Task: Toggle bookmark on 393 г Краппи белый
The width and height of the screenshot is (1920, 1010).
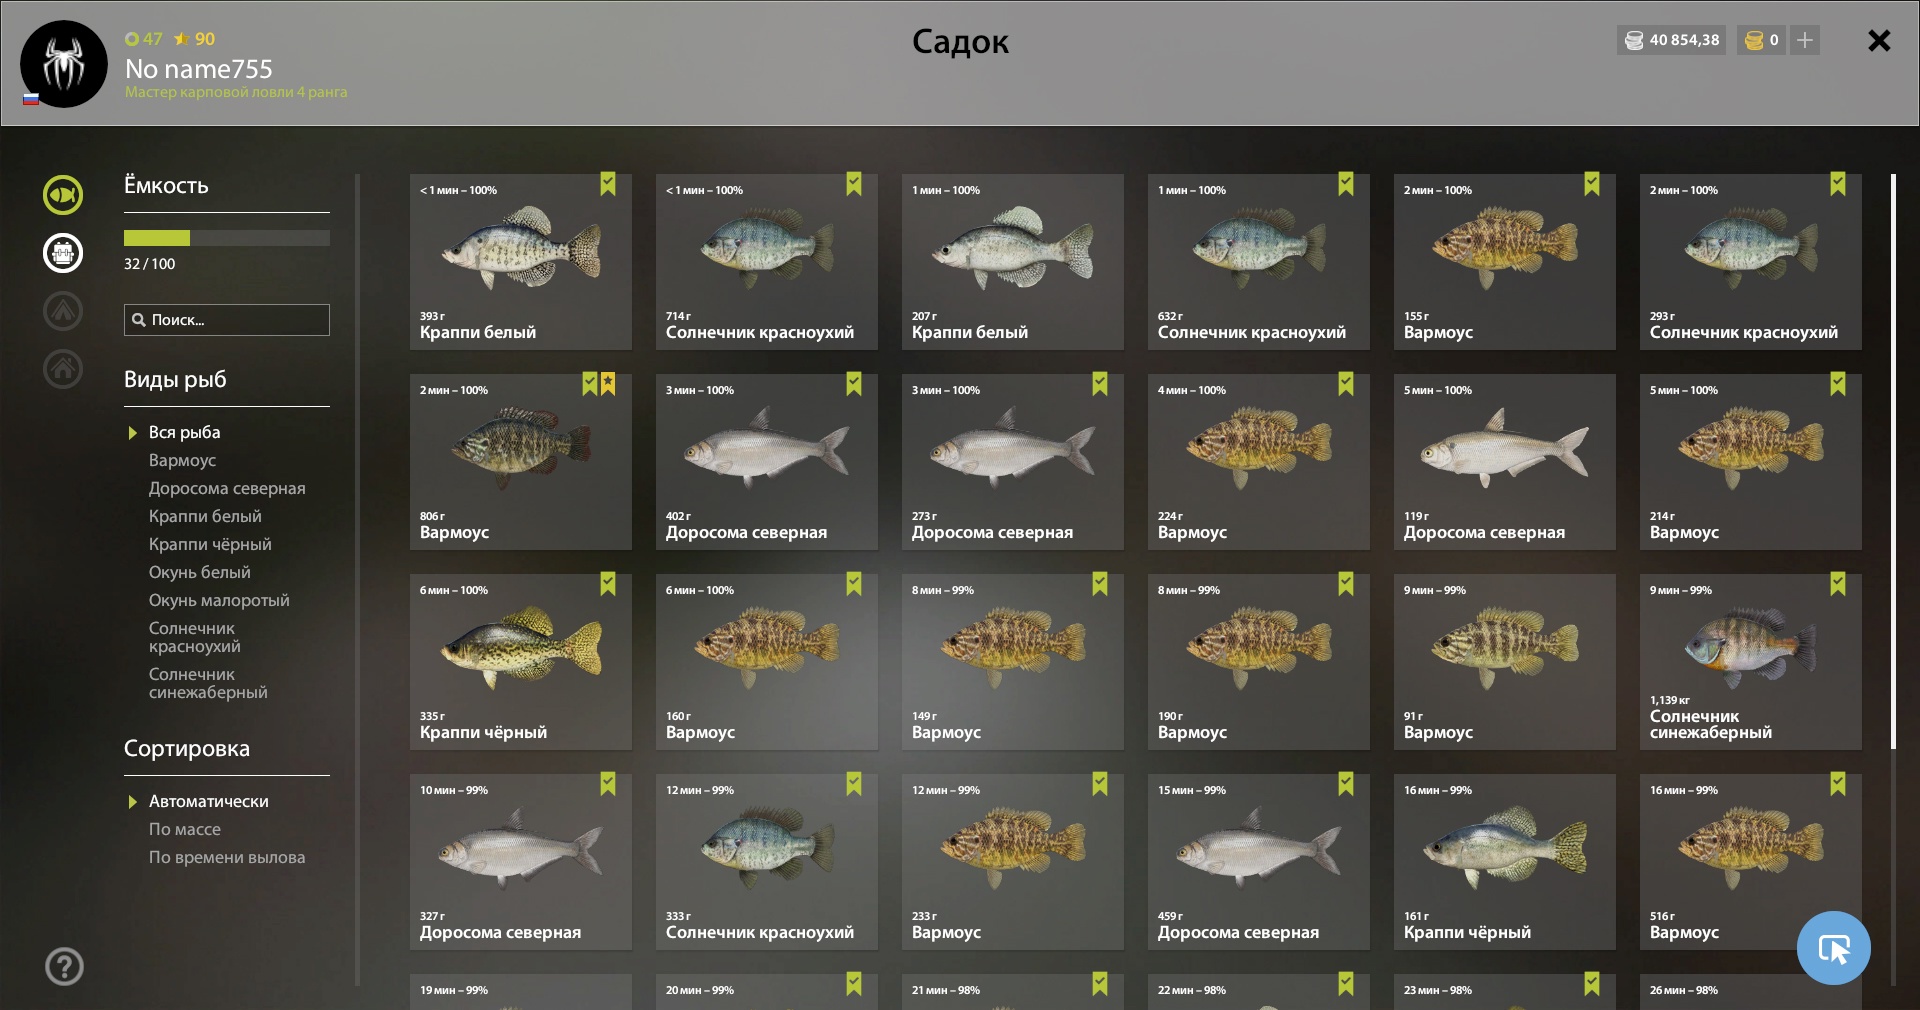Action: 608,184
